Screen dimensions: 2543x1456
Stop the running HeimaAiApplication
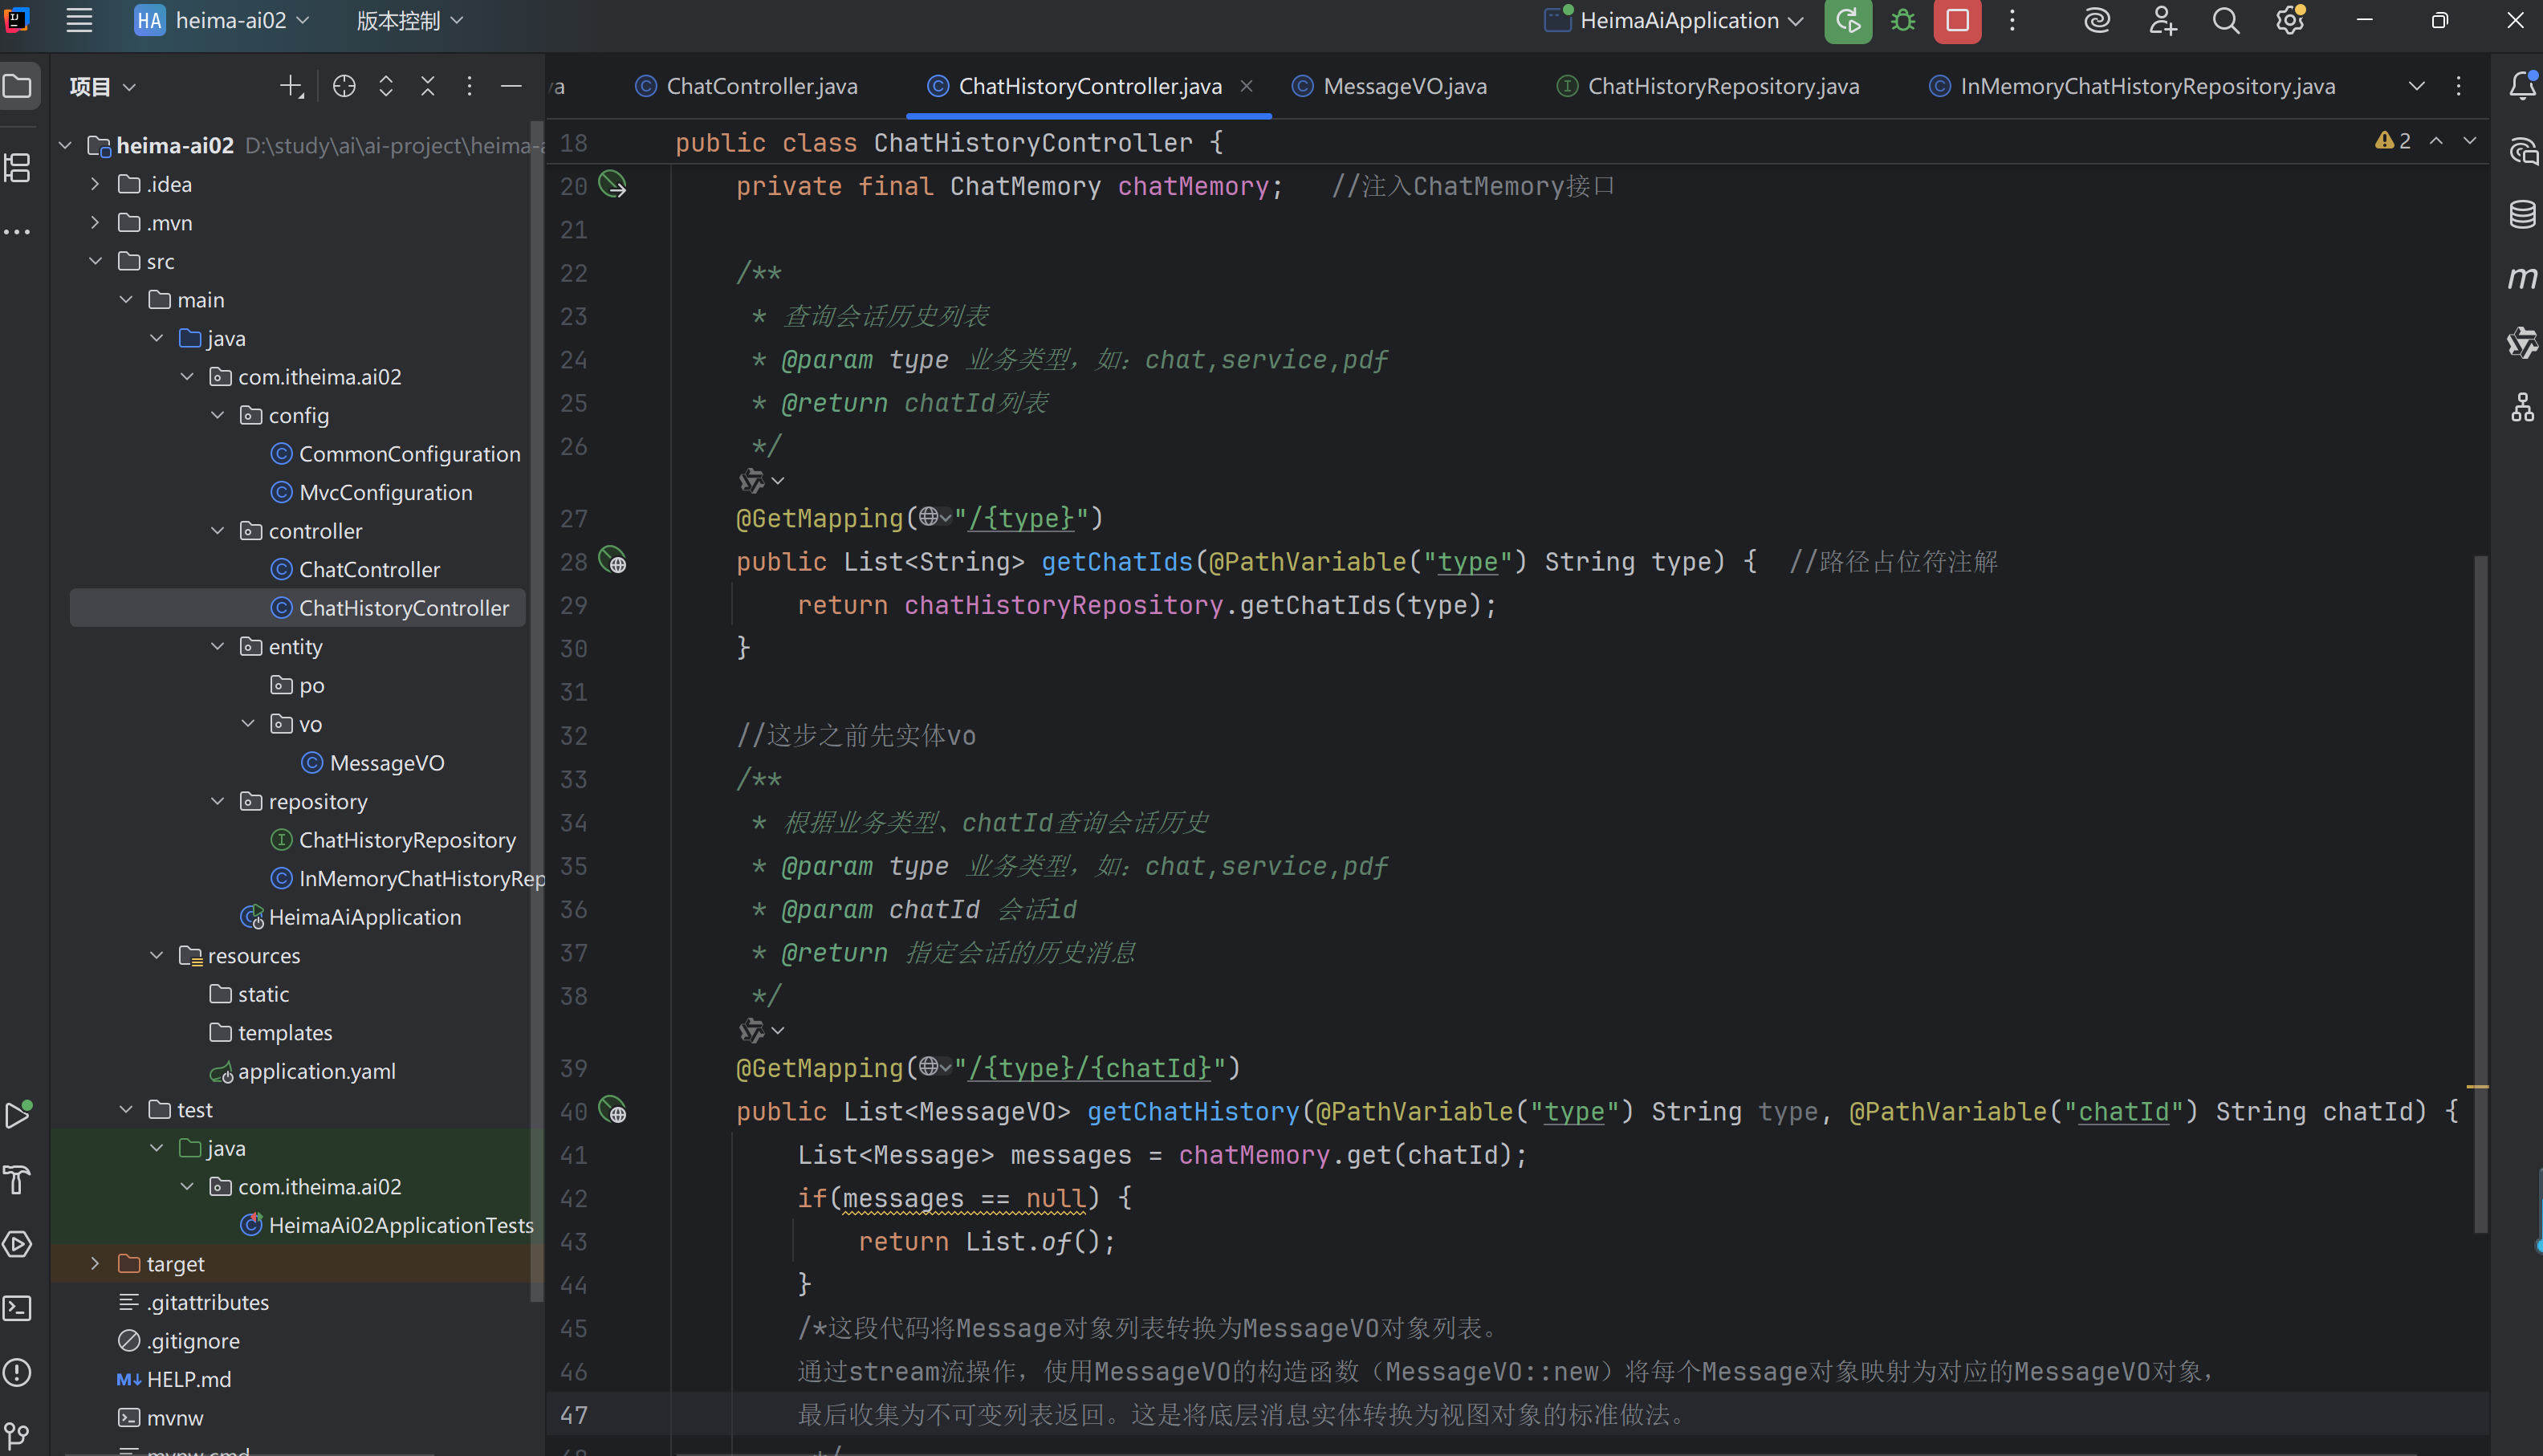[x=1957, y=21]
